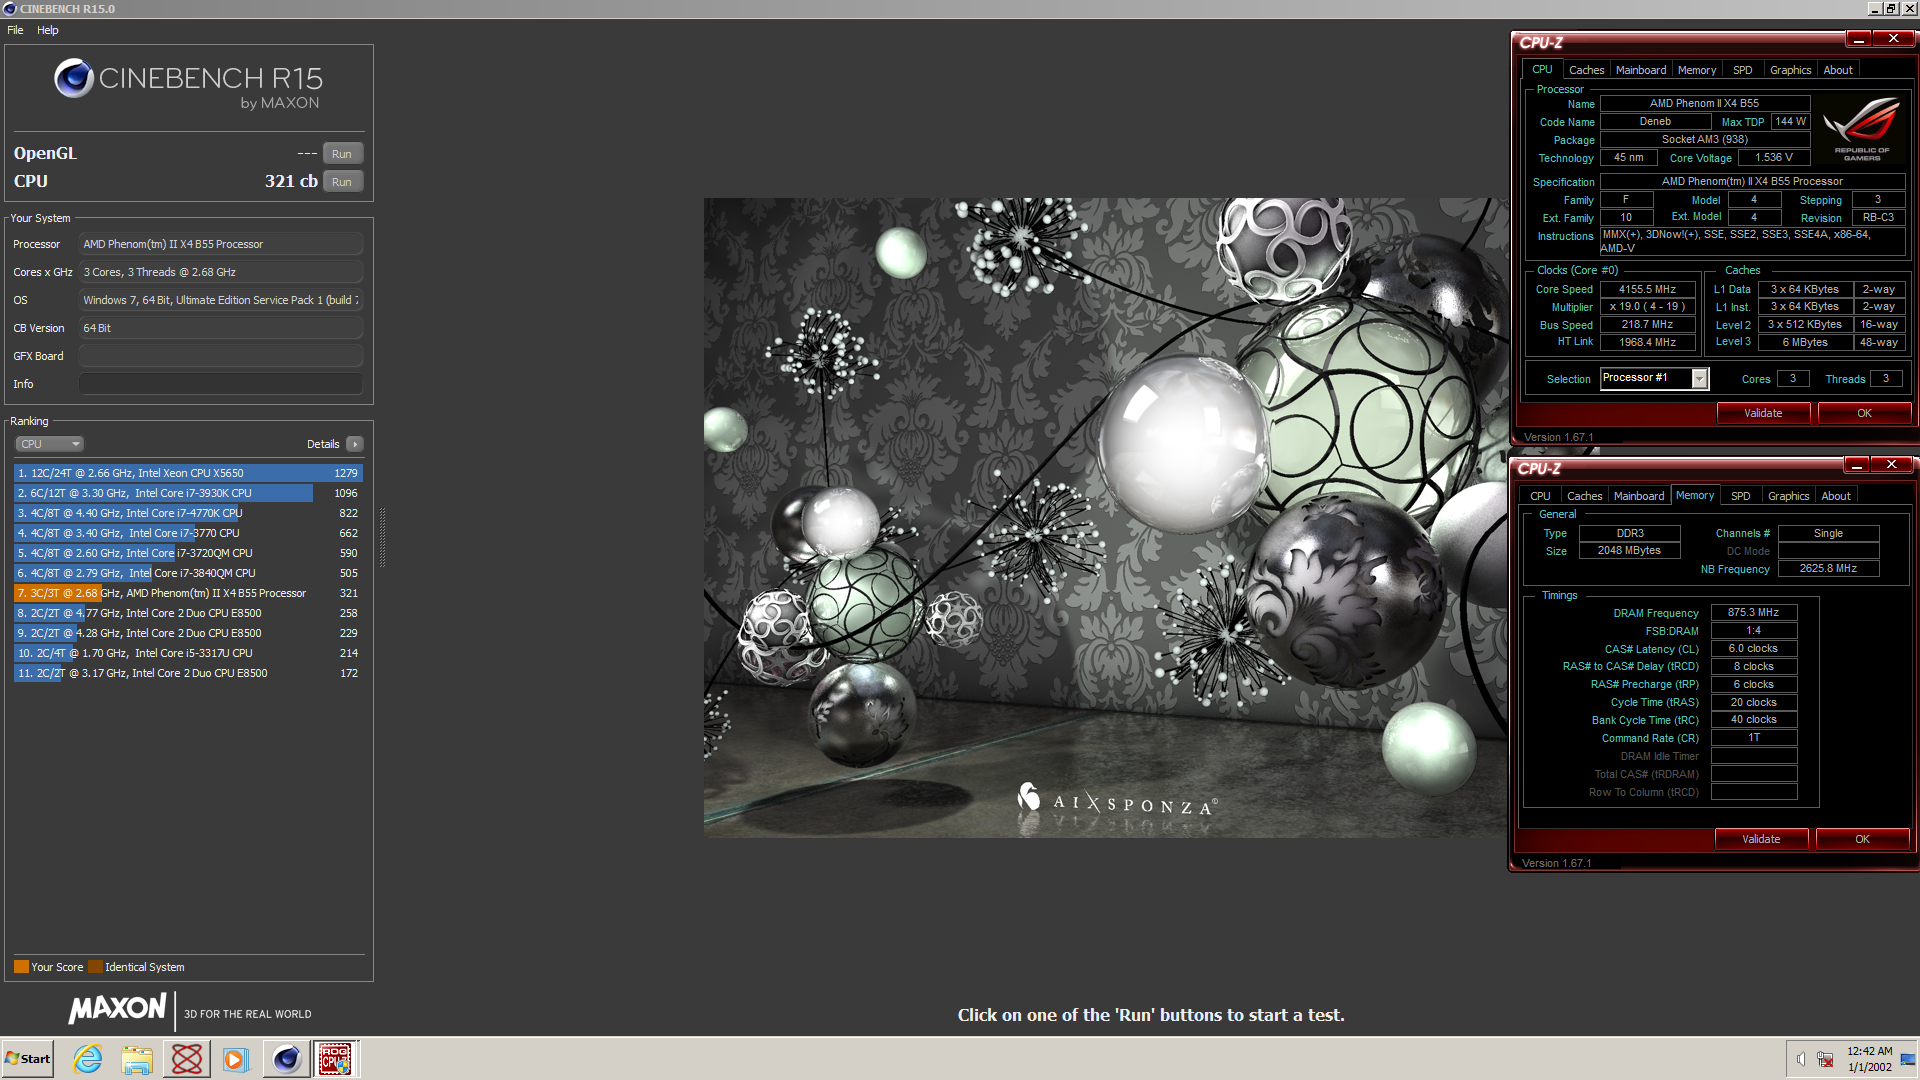
Task: Click the NB Frequency 2625.8 MHz value
Action: tap(1828, 568)
